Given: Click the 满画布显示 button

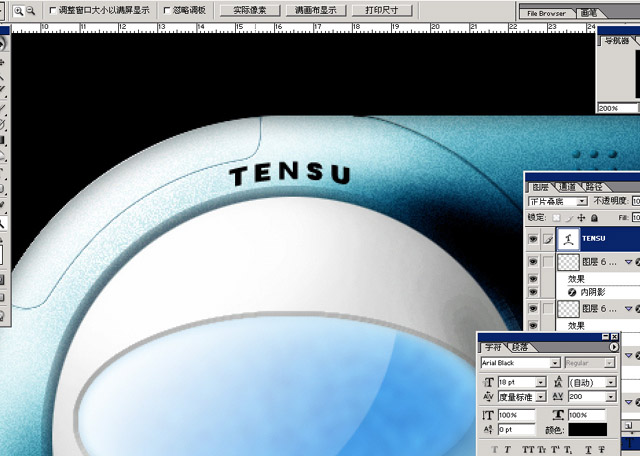Looking at the screenshot, I should tap(316, 11).
